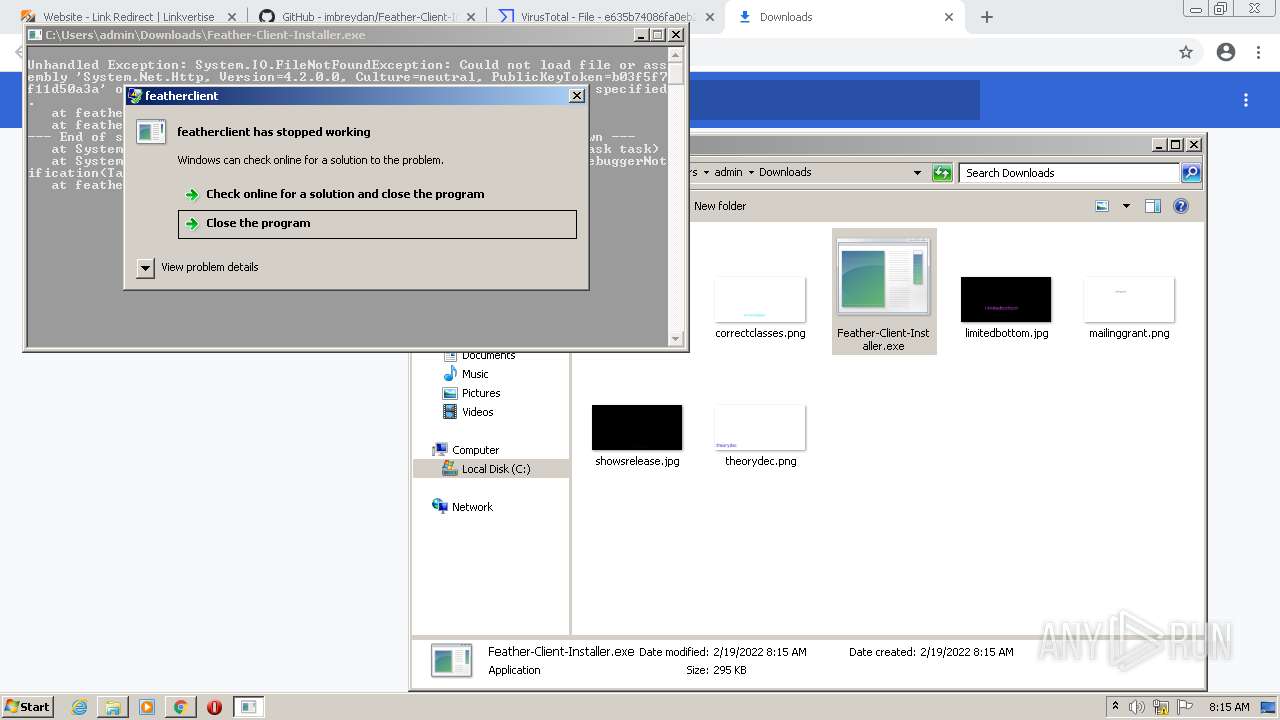Maximize the Explorer Downloads window

pos(1176,145)
